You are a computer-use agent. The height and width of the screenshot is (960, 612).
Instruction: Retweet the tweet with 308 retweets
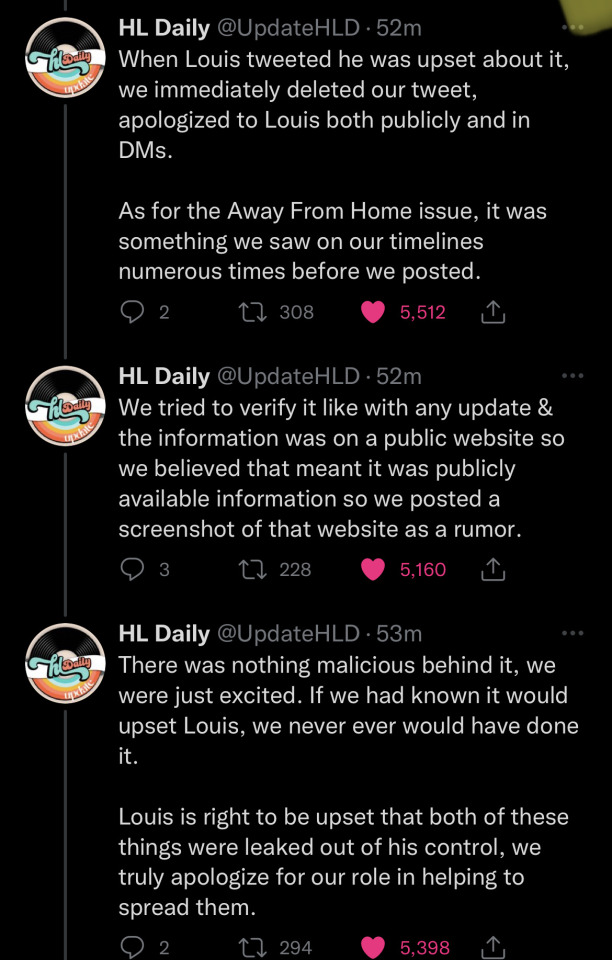click(x=253, y=312)
